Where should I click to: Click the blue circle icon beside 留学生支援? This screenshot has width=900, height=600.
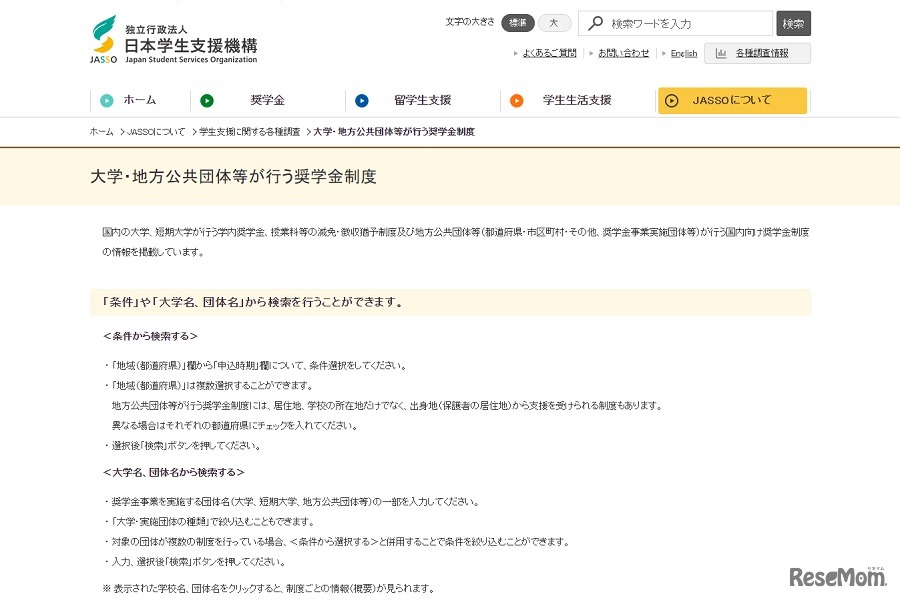point(361,100)
